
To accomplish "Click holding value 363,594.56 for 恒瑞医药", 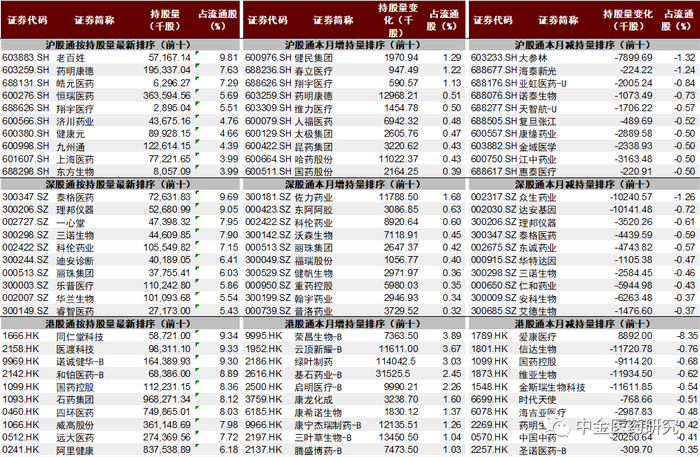I will (x=167, y=96).
